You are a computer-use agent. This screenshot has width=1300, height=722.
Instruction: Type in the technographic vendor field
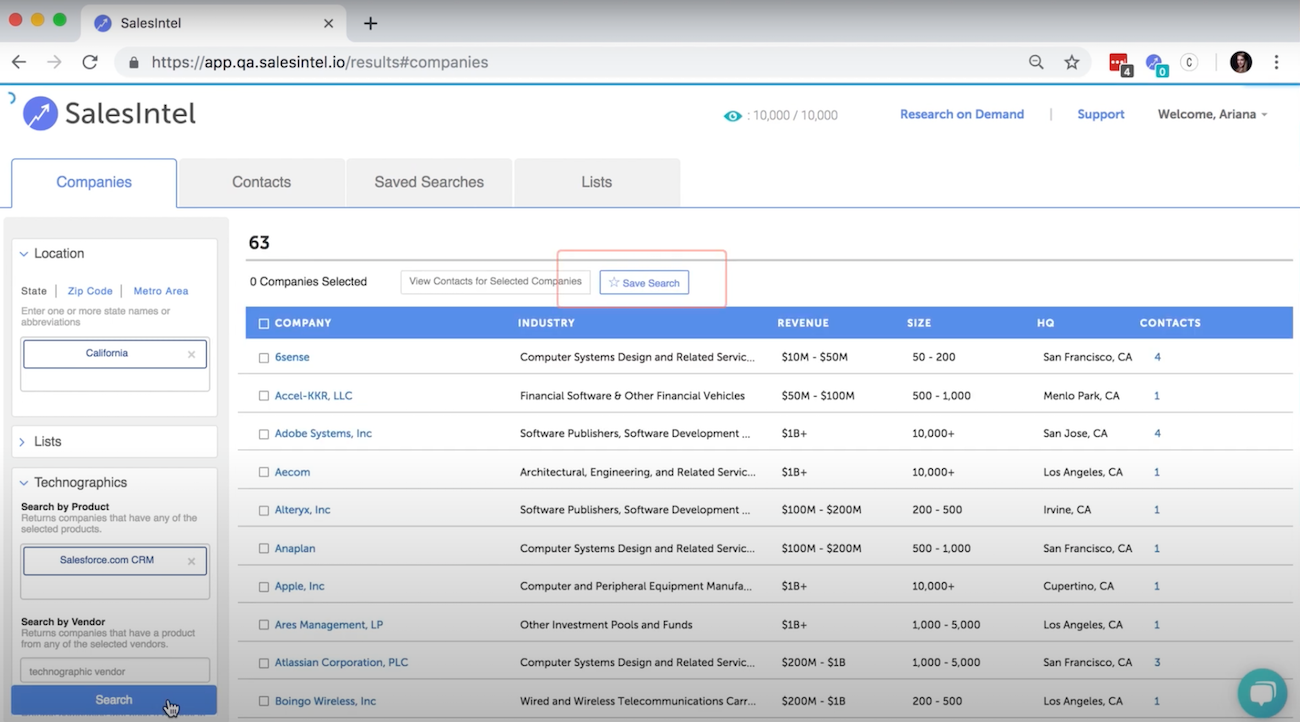[115, 671]
